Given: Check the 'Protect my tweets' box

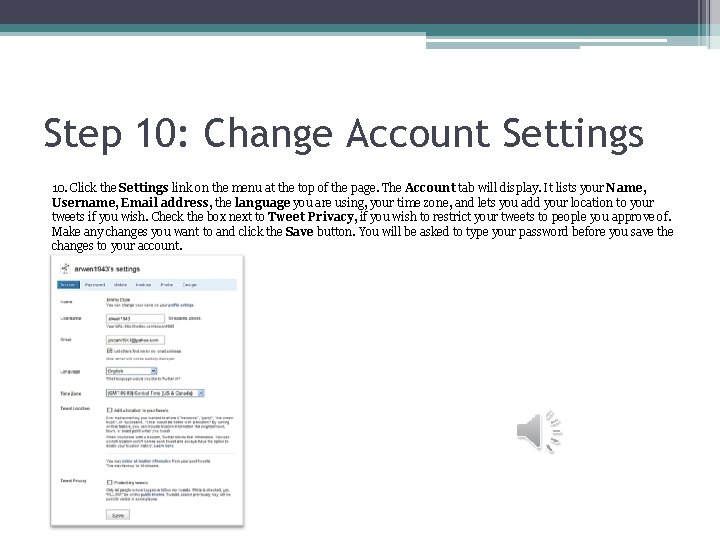Looking at the screenshot, I should point(109,483).
